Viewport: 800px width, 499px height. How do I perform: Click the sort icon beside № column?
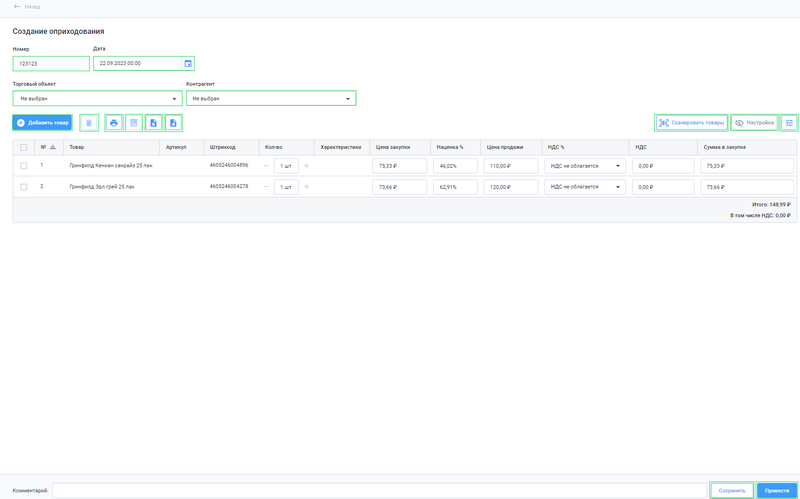(x=53, y=147)
